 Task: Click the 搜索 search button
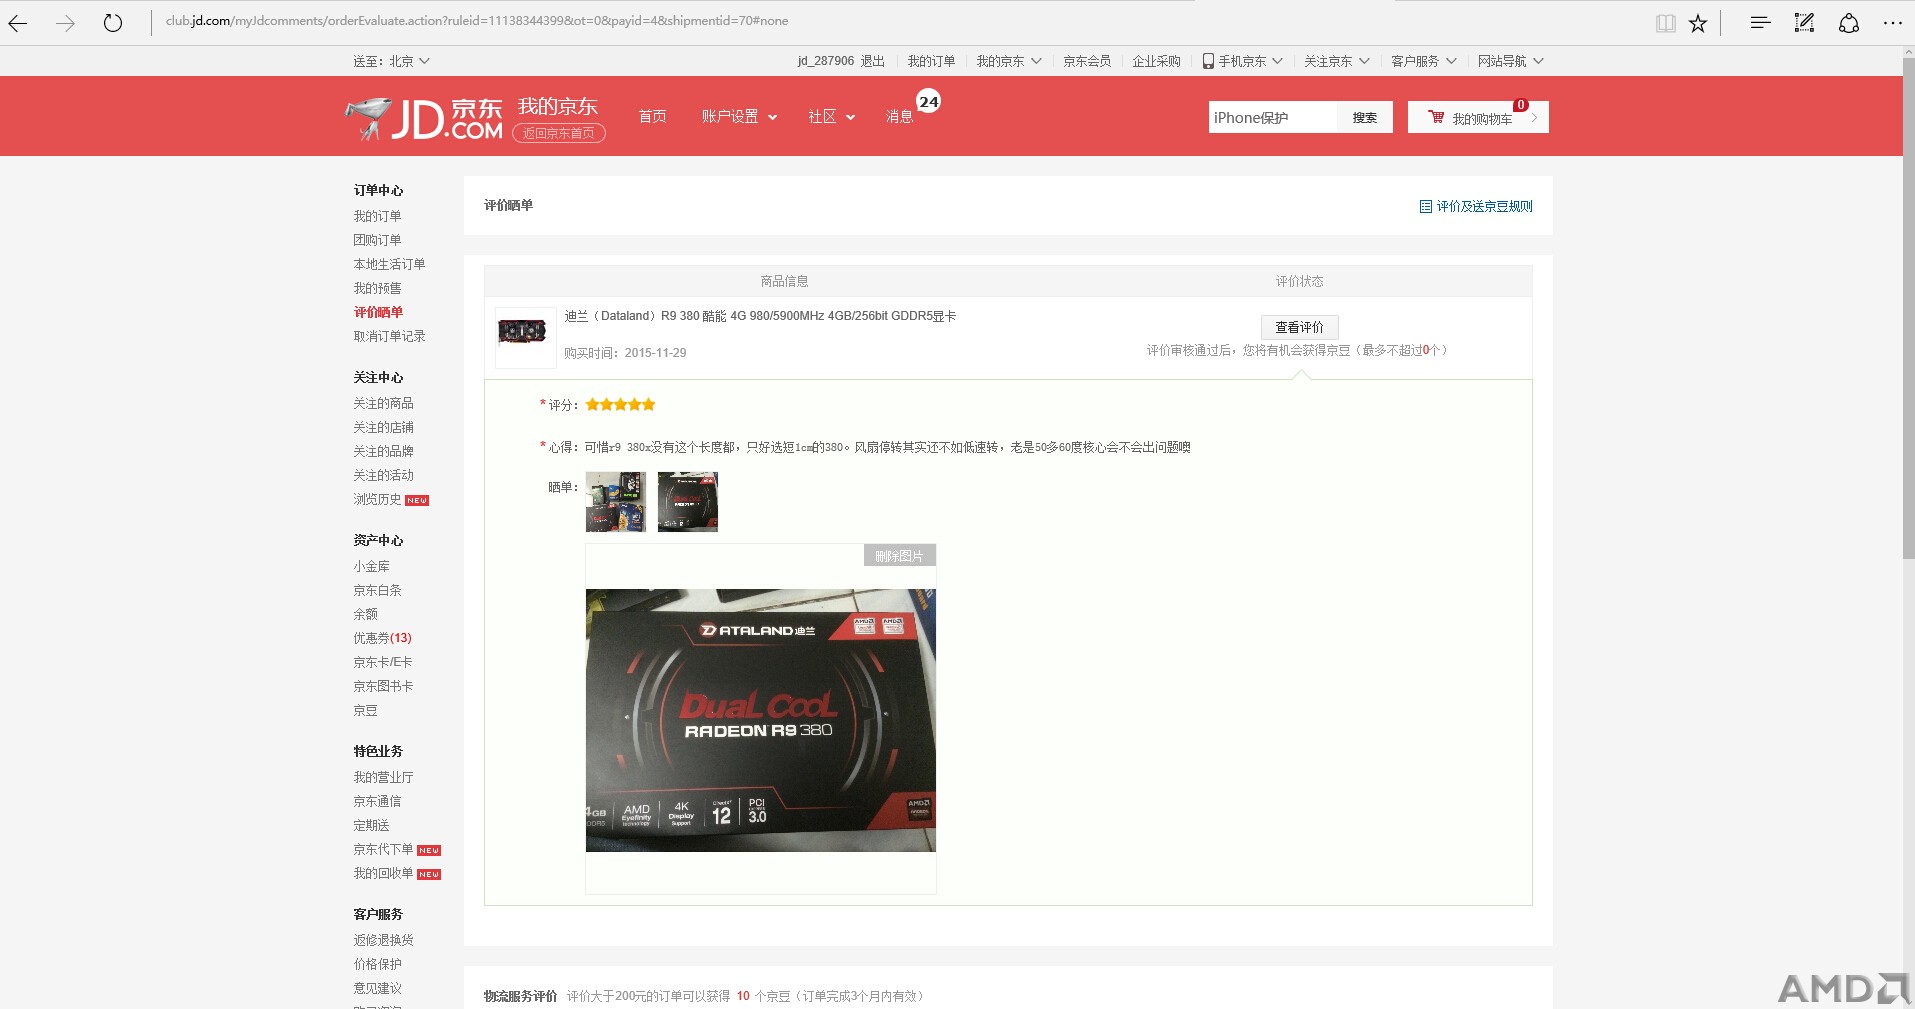pos(1365,118)
